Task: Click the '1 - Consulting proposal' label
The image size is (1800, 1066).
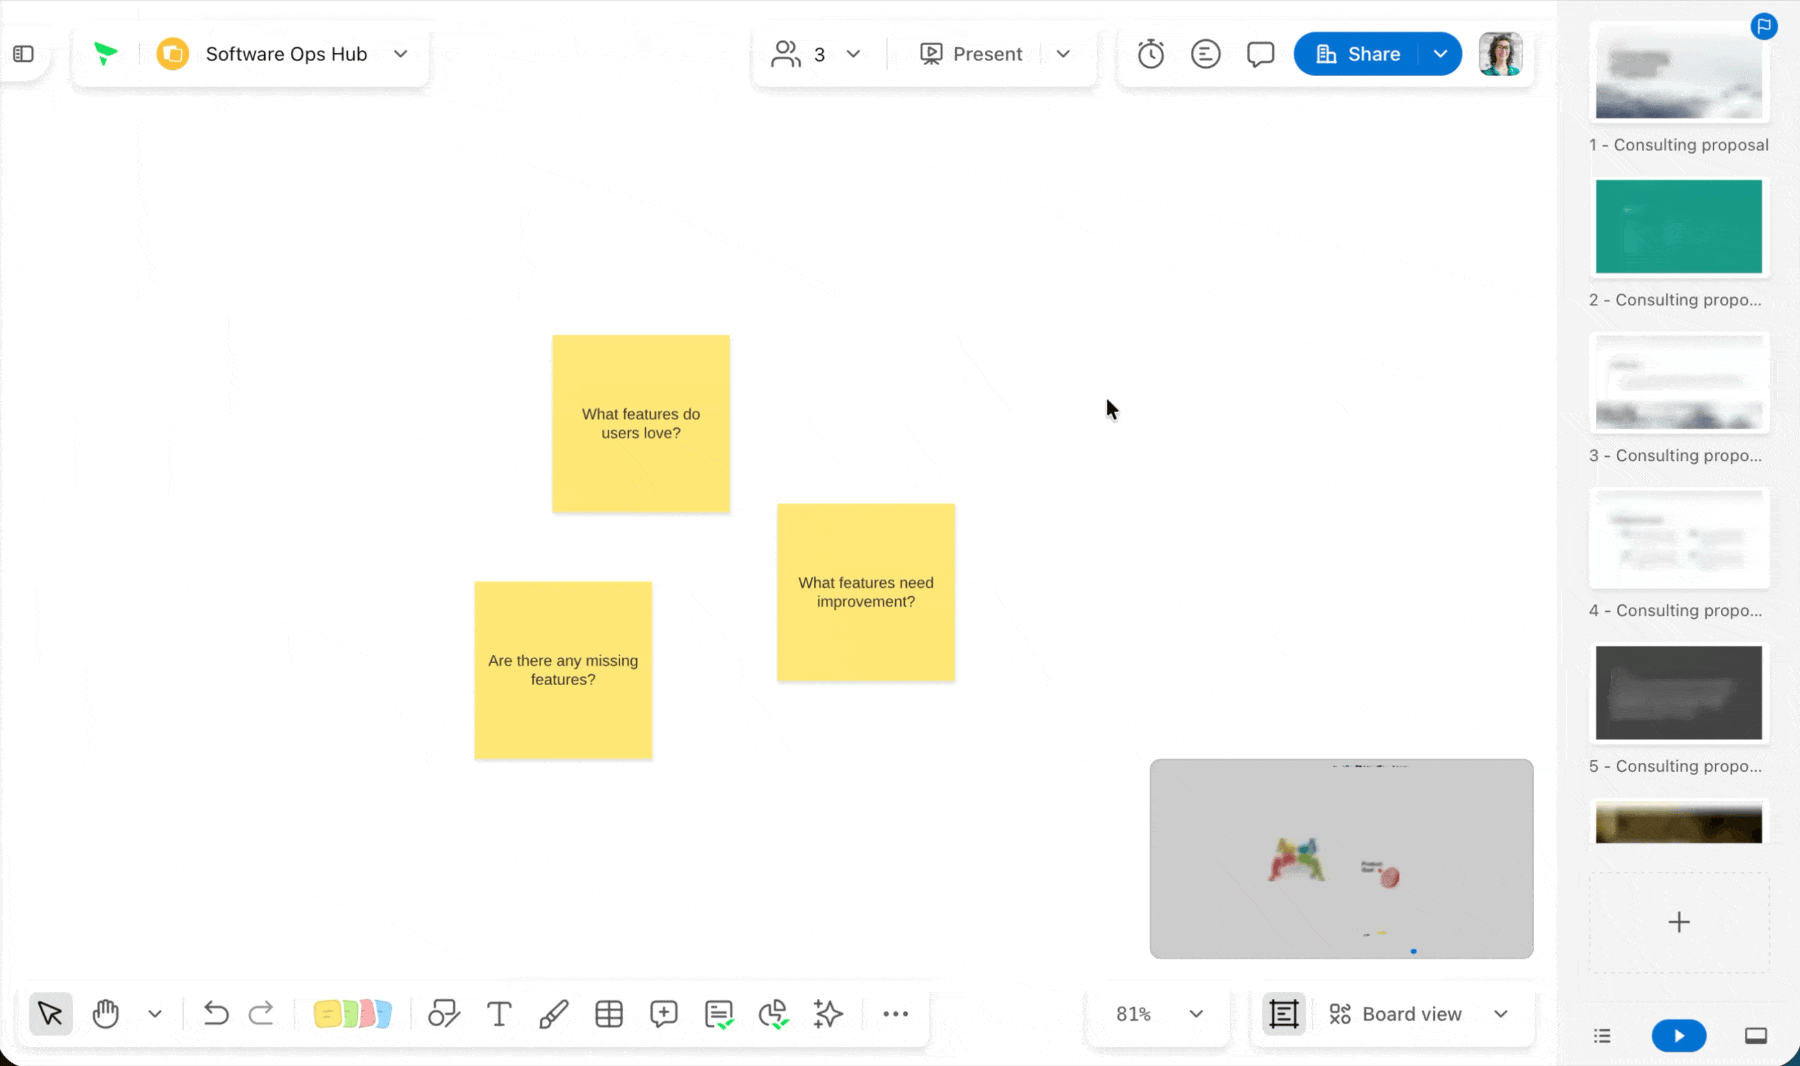Action: (x=1679, y=145)
